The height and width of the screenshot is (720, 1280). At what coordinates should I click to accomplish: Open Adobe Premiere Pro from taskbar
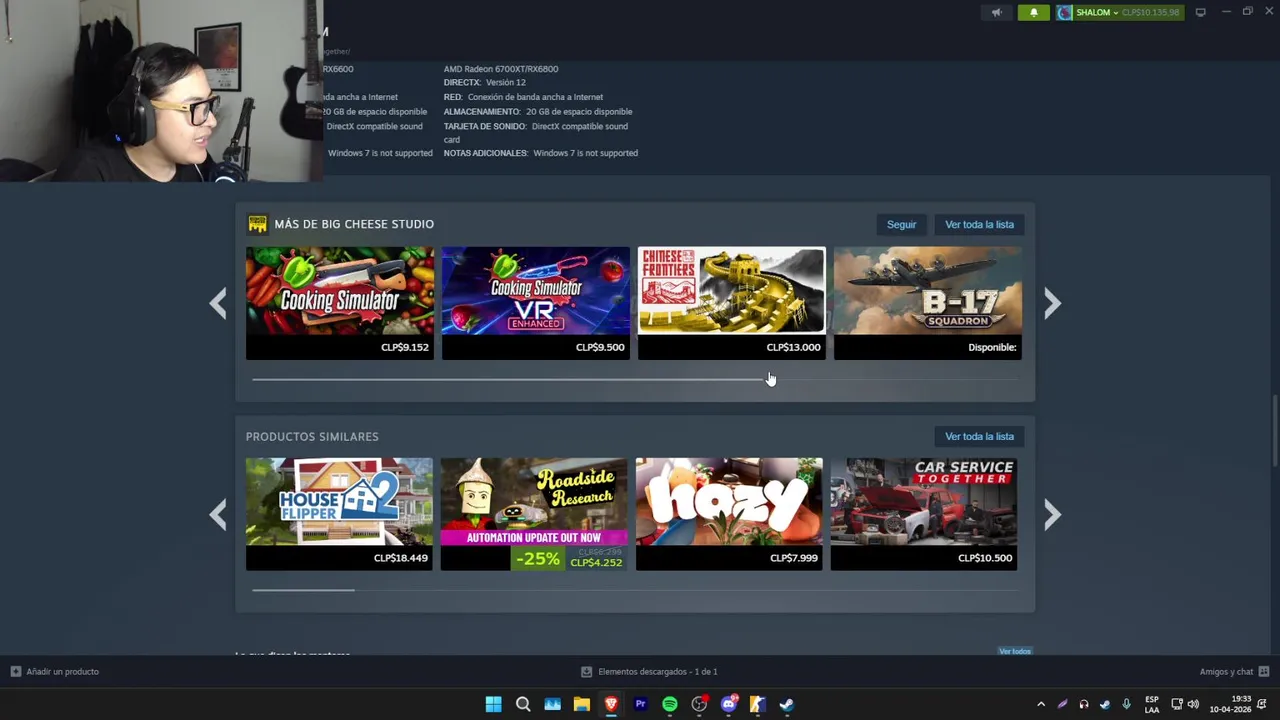640,704
